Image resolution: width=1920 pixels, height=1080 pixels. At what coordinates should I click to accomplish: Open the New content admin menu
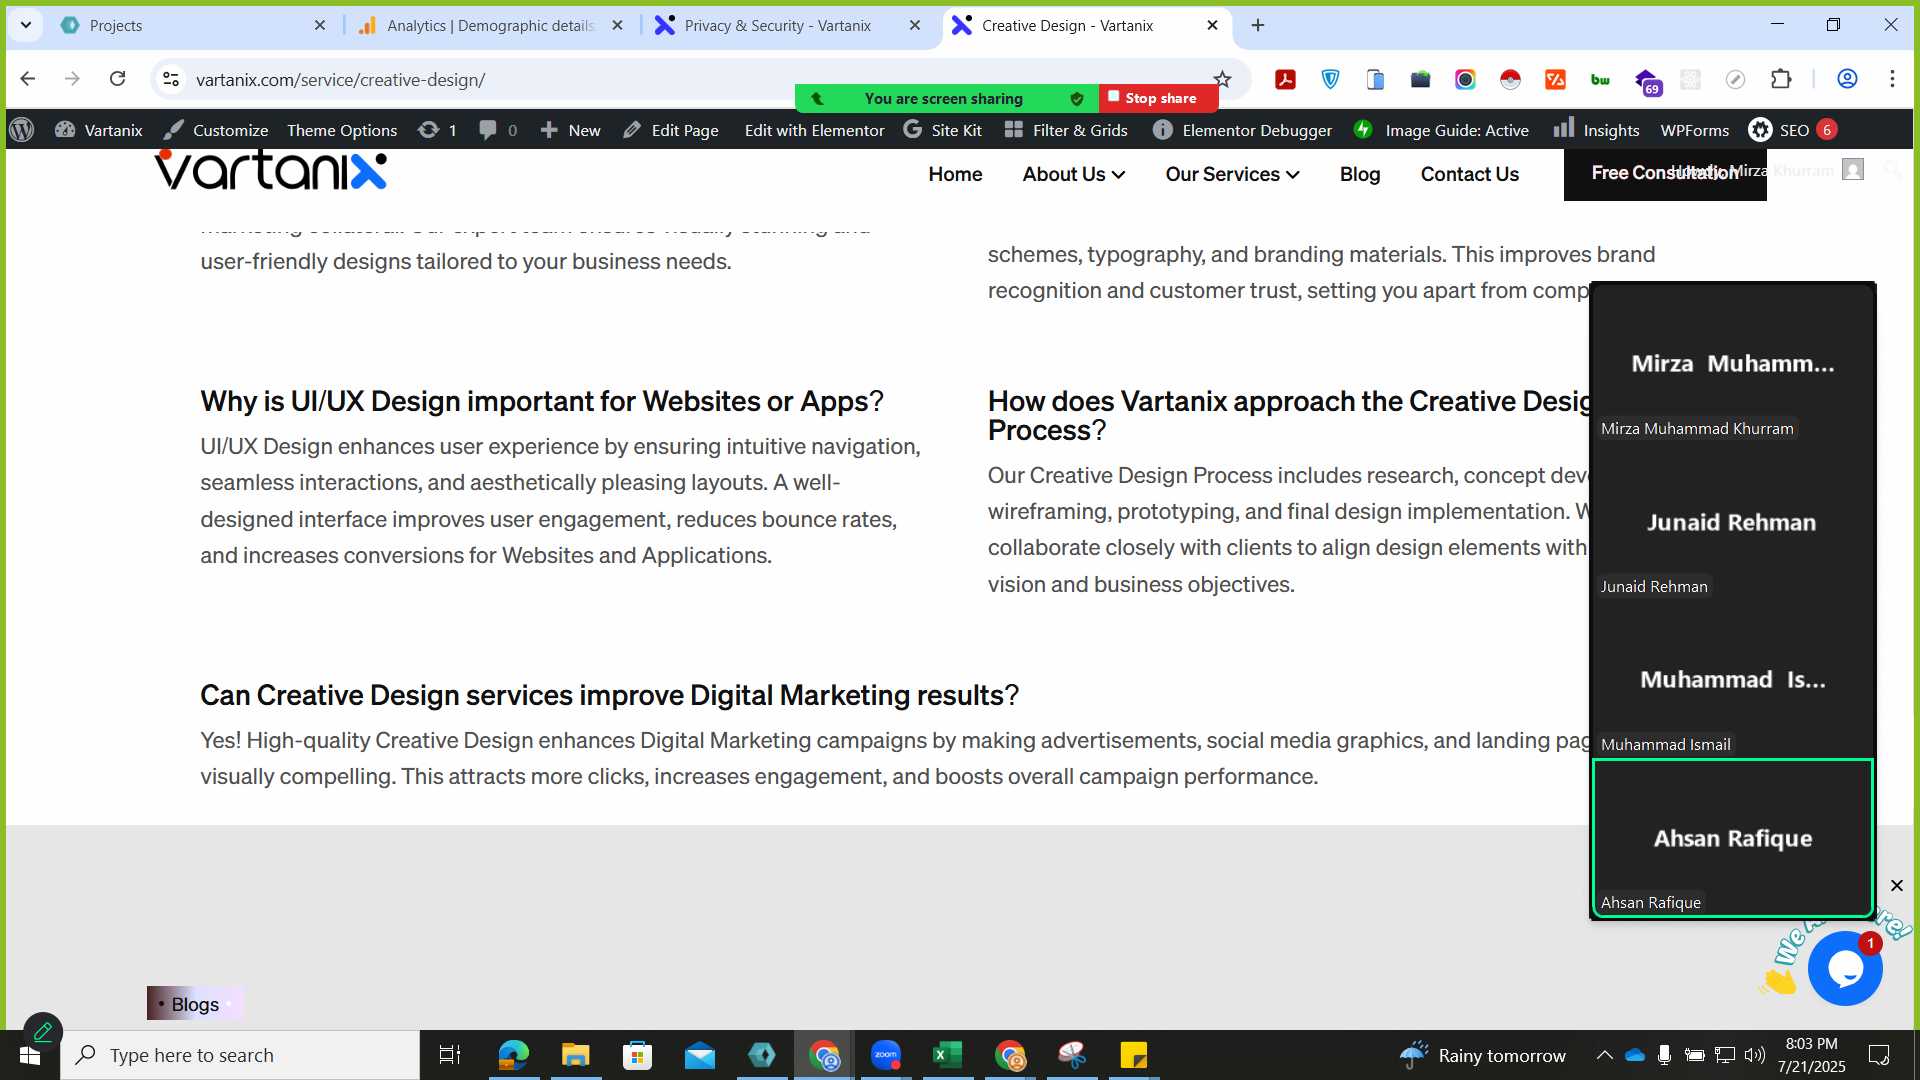point(570,130)
